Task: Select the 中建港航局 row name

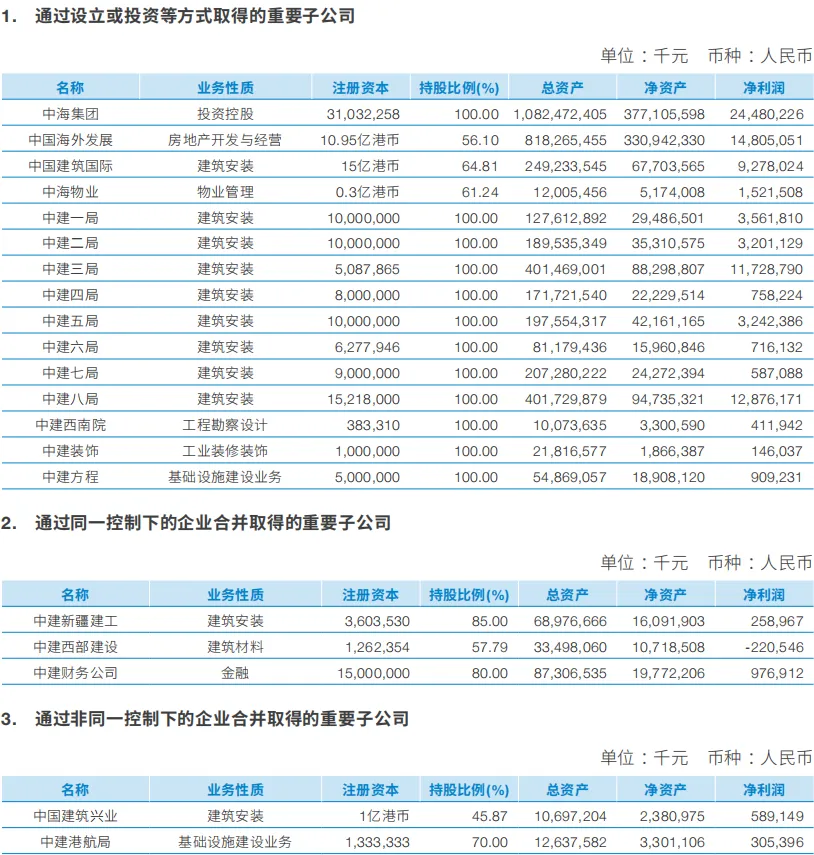Action: pyautogui.click(x=75, y=842)
